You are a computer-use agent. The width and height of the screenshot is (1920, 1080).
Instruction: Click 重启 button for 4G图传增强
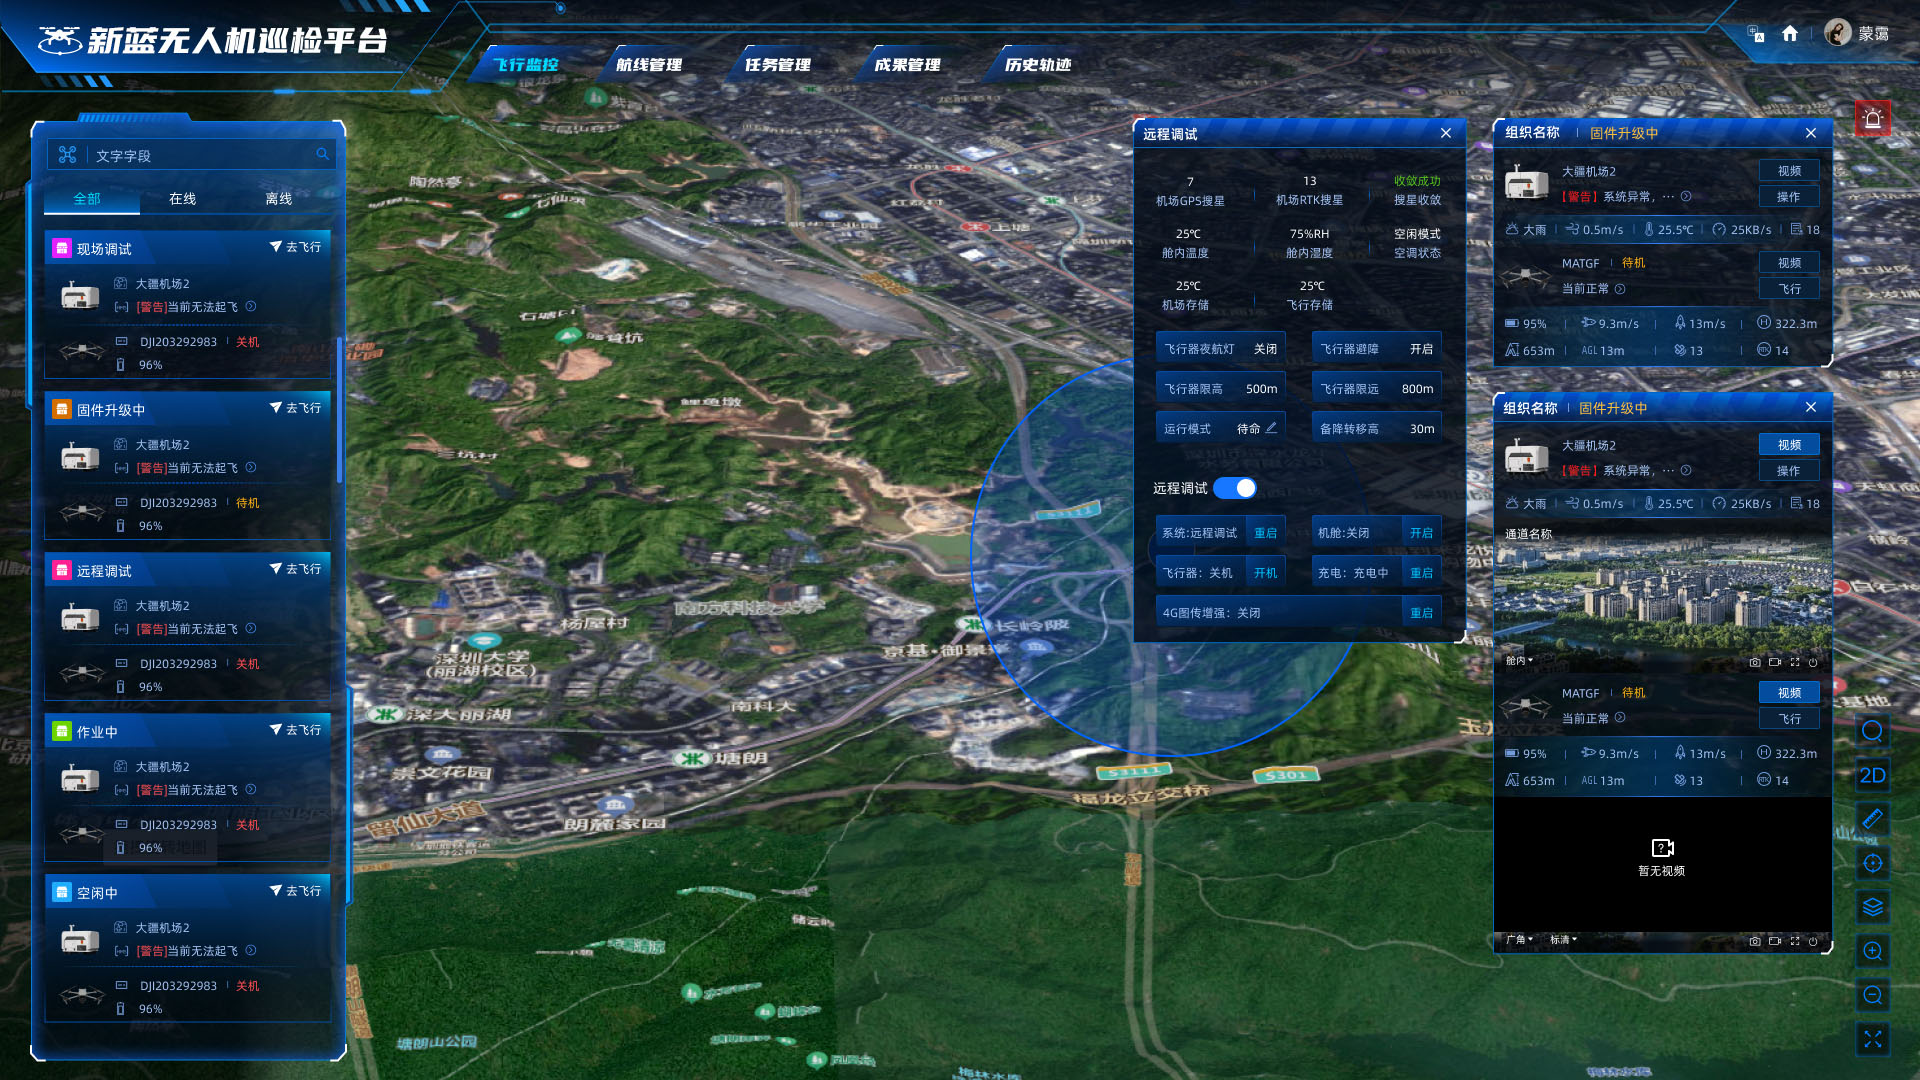click(x=1421, y=613)
